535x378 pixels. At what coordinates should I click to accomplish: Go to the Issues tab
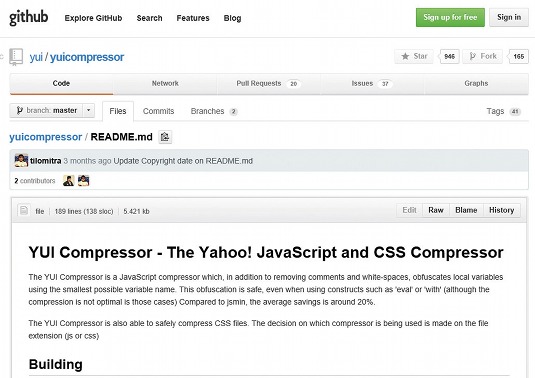372,84
